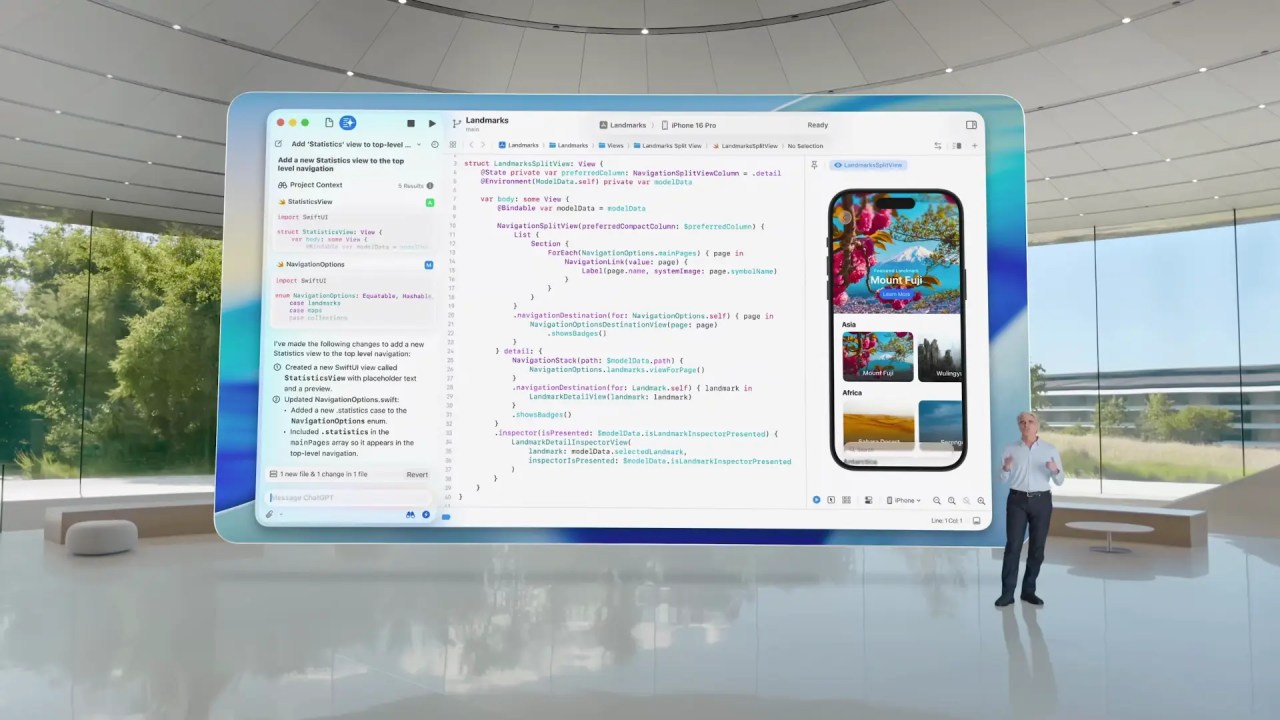Screen dimensions: 1280x720
Task: Open conversation history with the clock icon
Action: [434, 144]
